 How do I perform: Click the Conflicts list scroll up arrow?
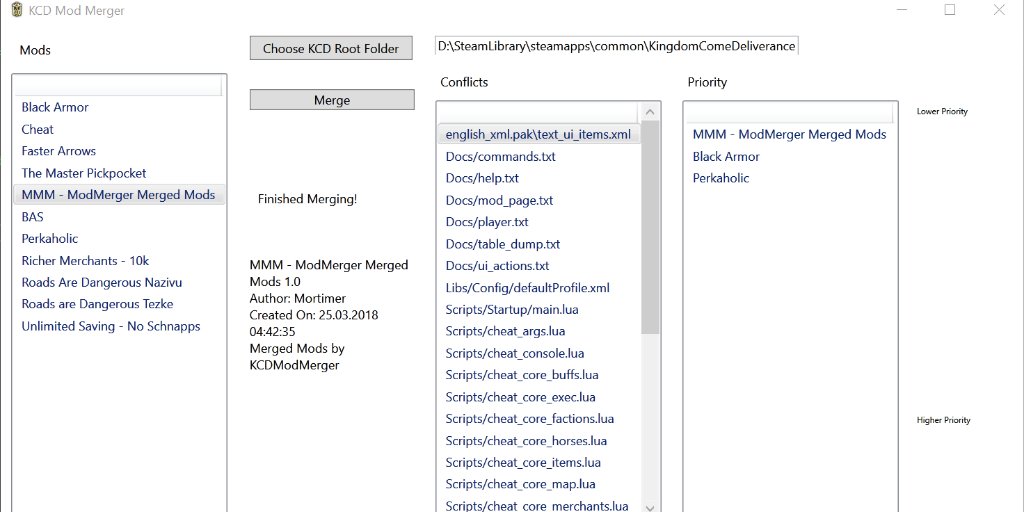click(x=650, y=112)
